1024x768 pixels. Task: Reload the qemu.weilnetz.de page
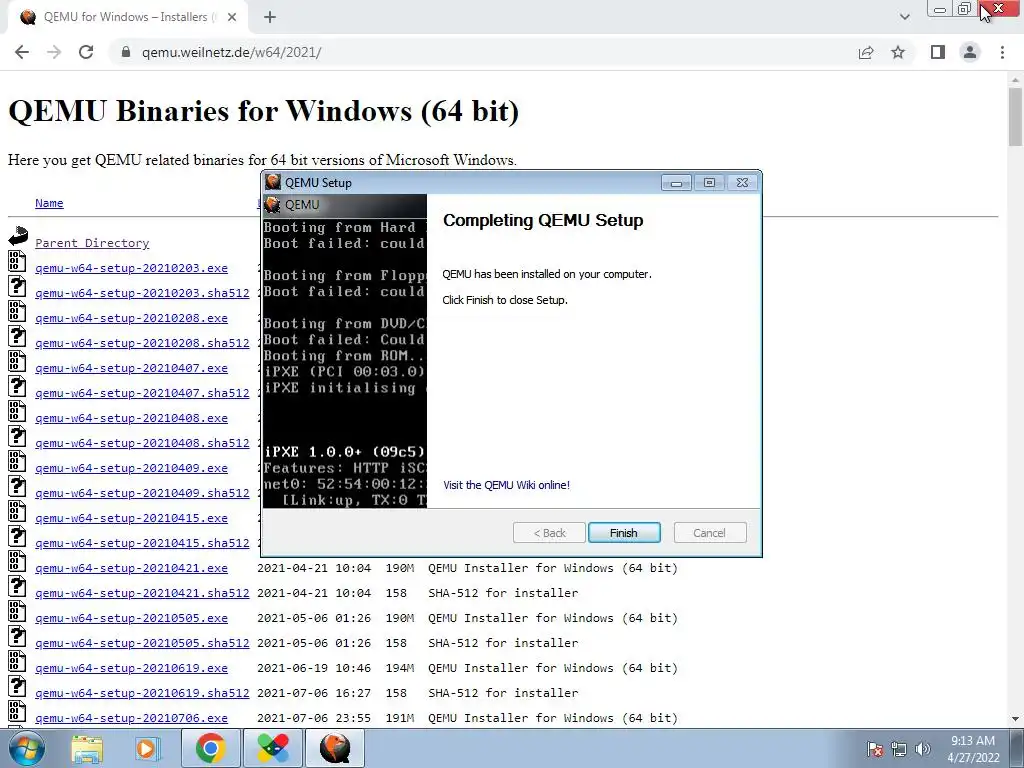(86, 52)
